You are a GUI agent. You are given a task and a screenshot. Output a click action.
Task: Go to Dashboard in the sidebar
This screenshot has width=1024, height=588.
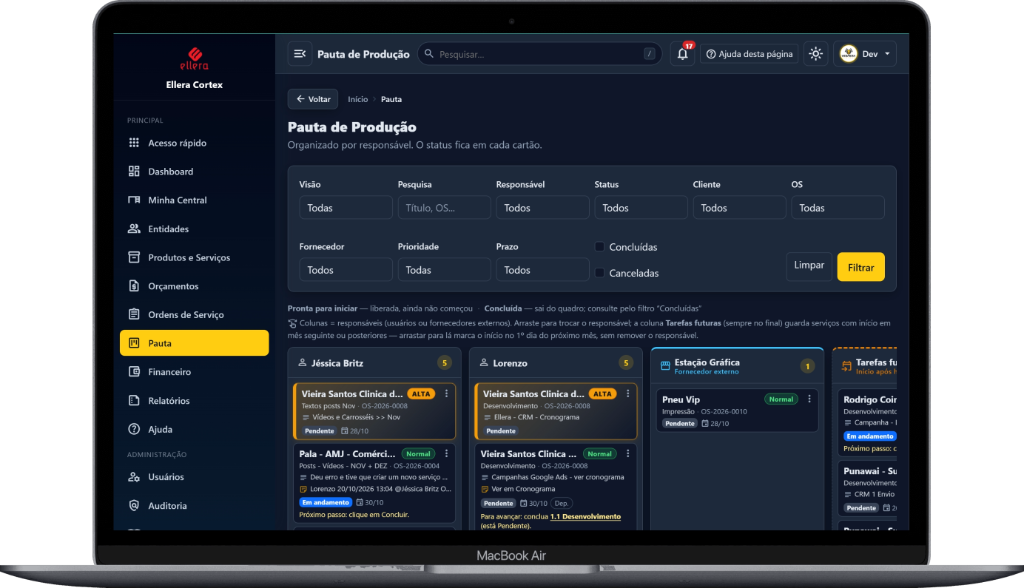(x=194, y=171)
